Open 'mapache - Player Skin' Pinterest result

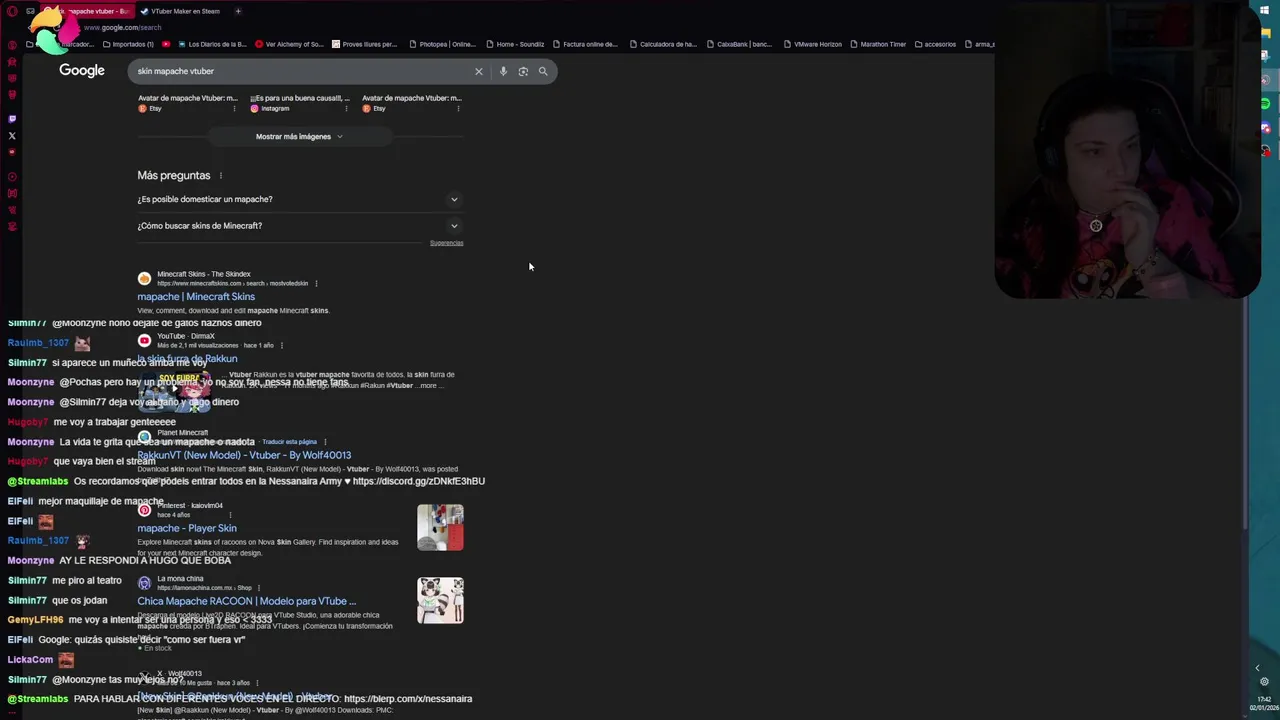point(187,528)
